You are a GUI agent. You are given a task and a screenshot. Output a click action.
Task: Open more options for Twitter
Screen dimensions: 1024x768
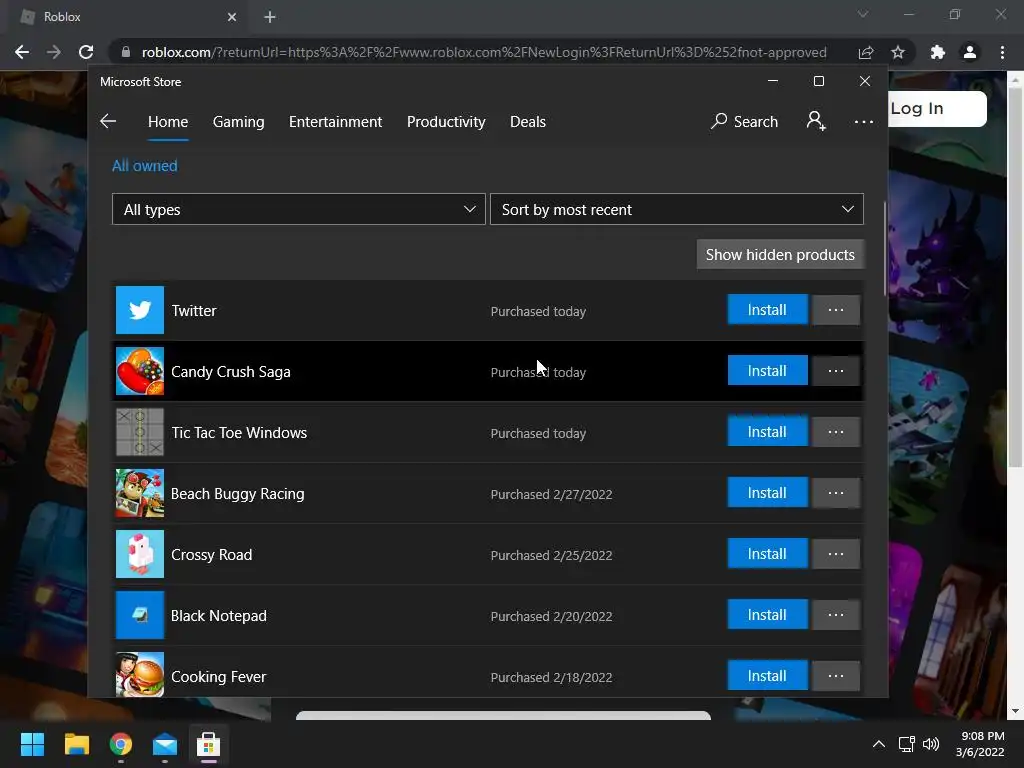[x=836, y=310]
